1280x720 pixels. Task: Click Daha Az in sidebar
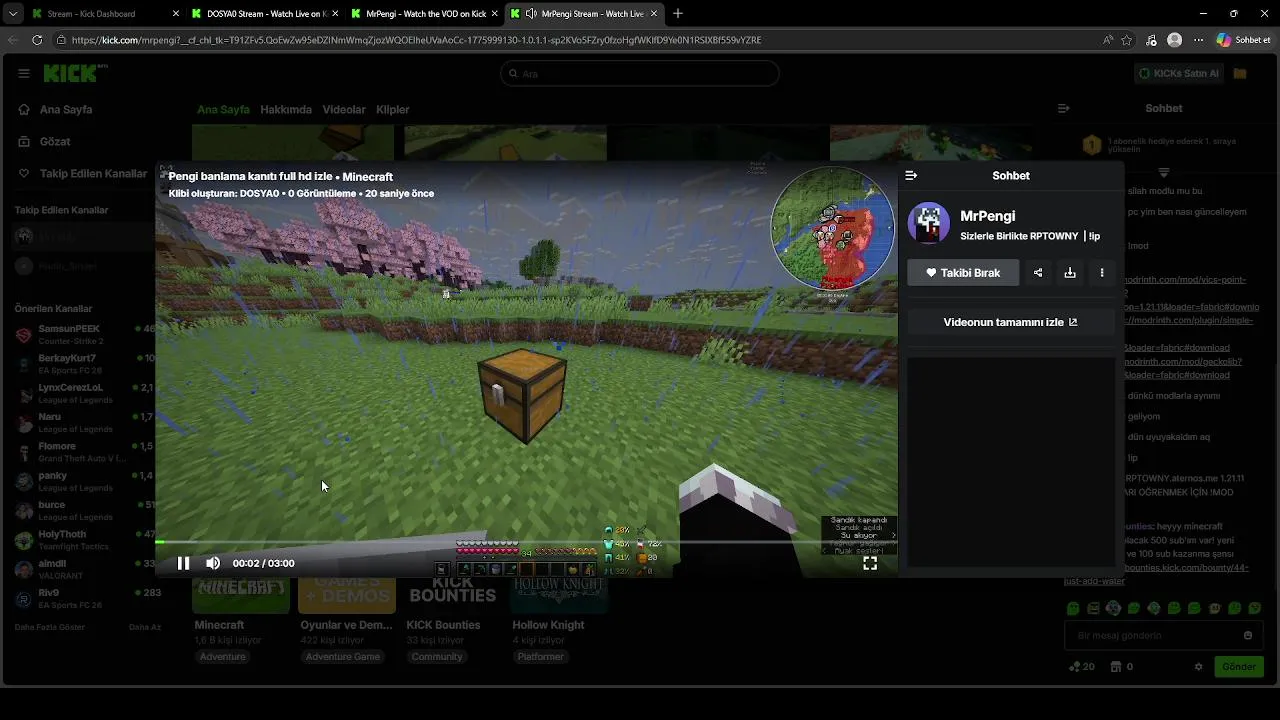(x=145, y=627)
